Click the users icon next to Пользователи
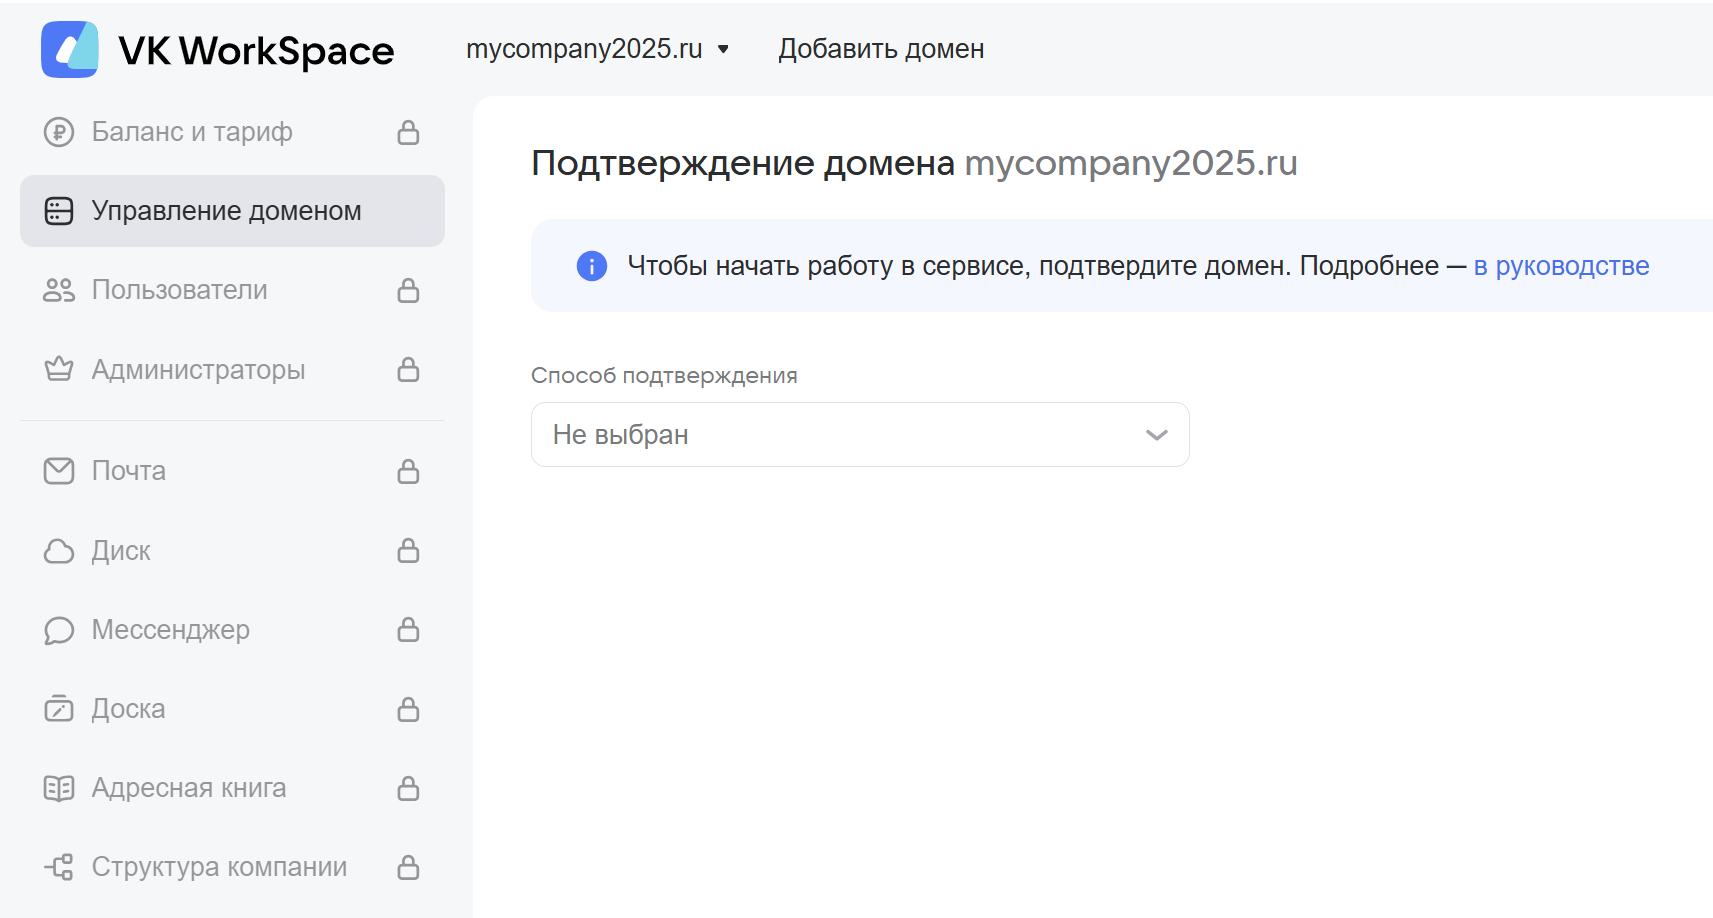The height and width of the screenshot is (918, 1713). [x=59, y=290]
